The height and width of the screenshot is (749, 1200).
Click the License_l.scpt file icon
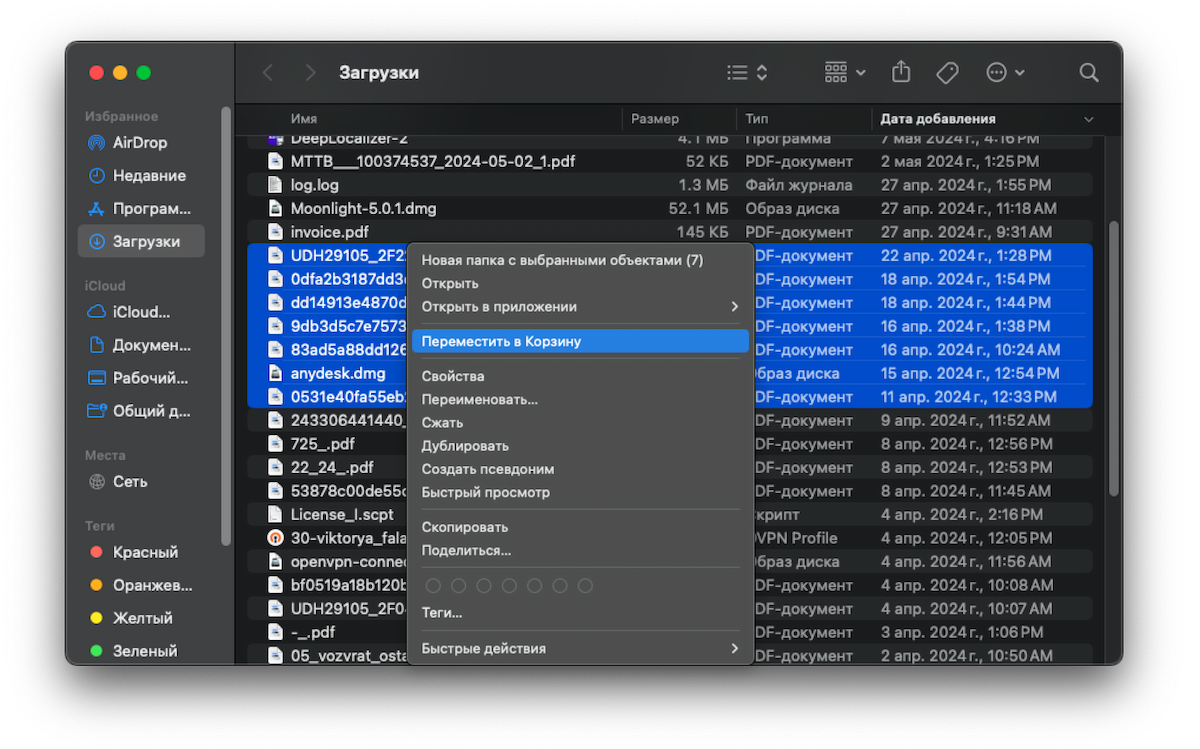tap(276, 514)
